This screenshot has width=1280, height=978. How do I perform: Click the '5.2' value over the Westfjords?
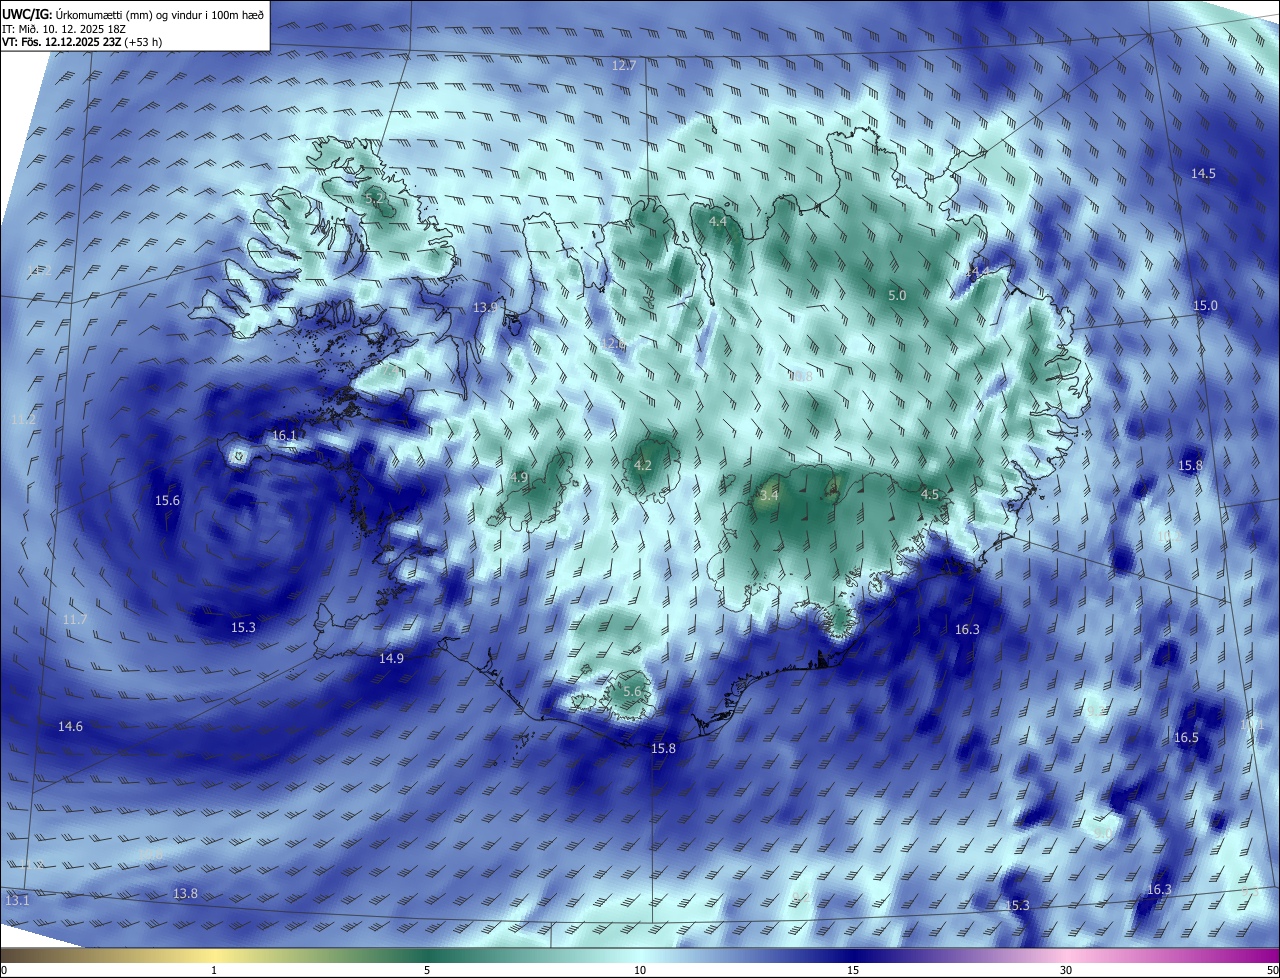(374, 200)
